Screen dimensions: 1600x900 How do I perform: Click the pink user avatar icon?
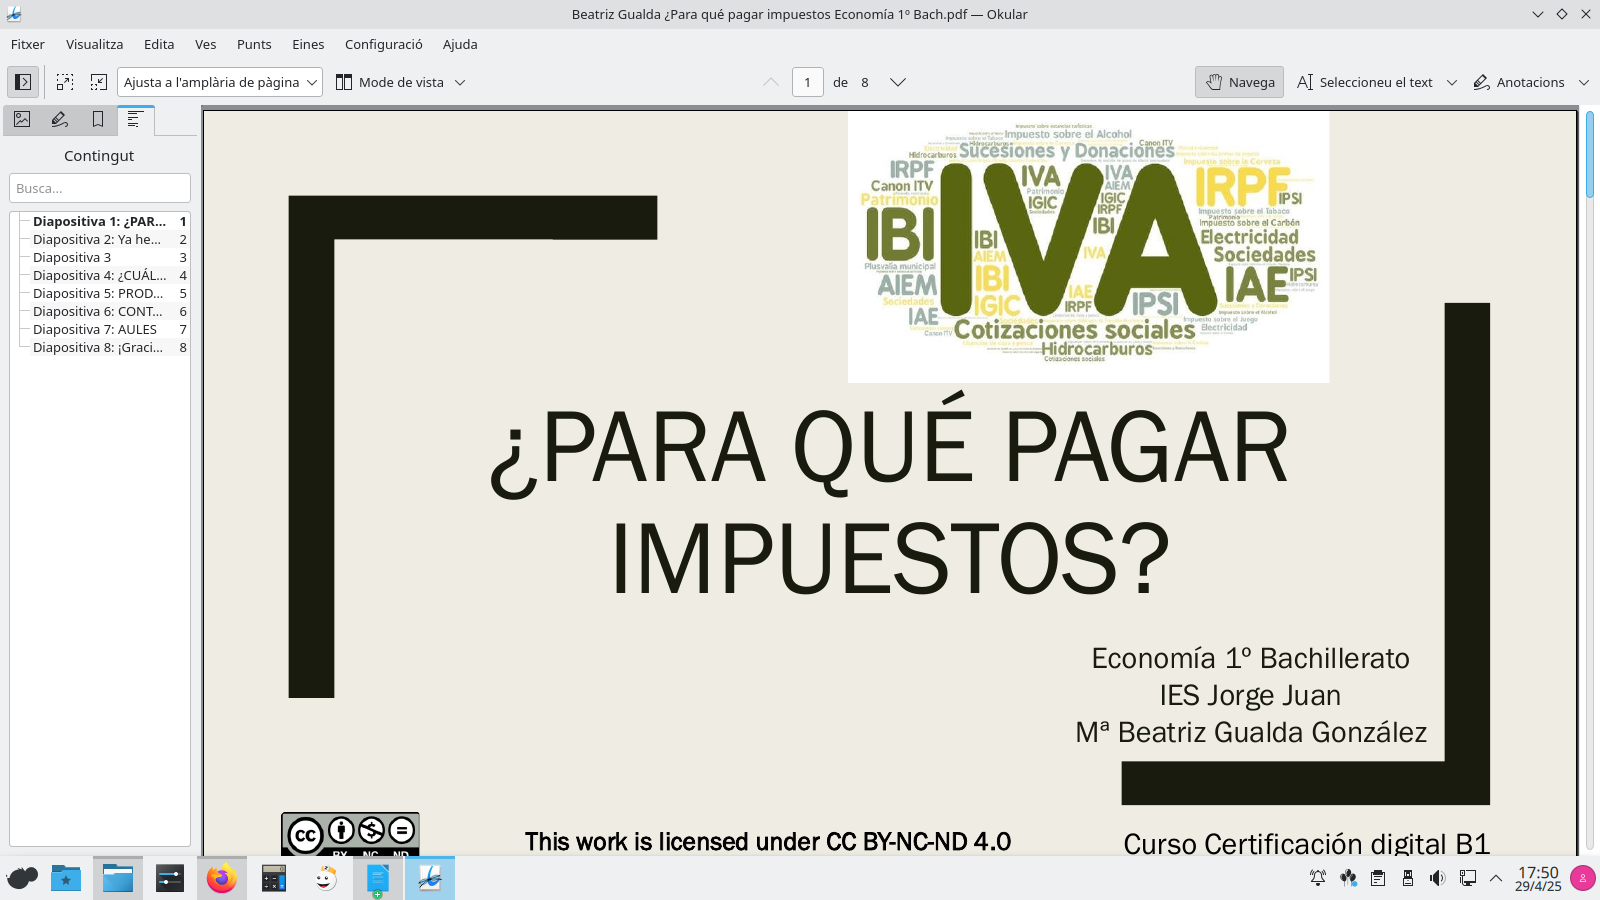[x=1583, y=878]
